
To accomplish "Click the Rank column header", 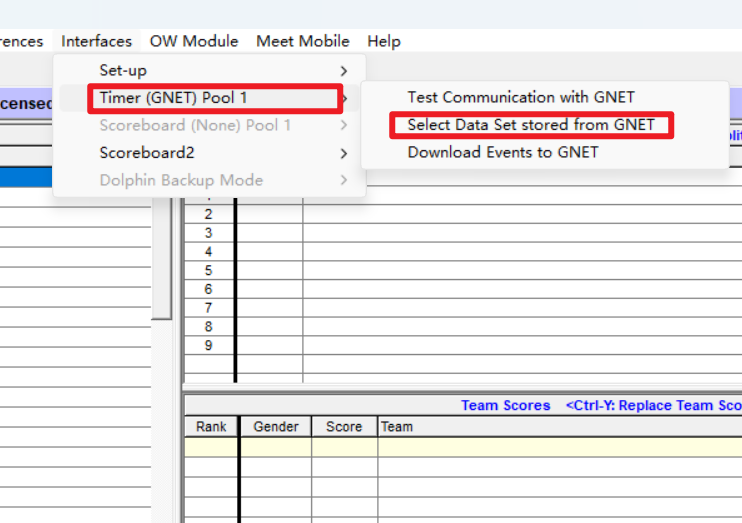I will pyautogui.click(x=211, y=427).
